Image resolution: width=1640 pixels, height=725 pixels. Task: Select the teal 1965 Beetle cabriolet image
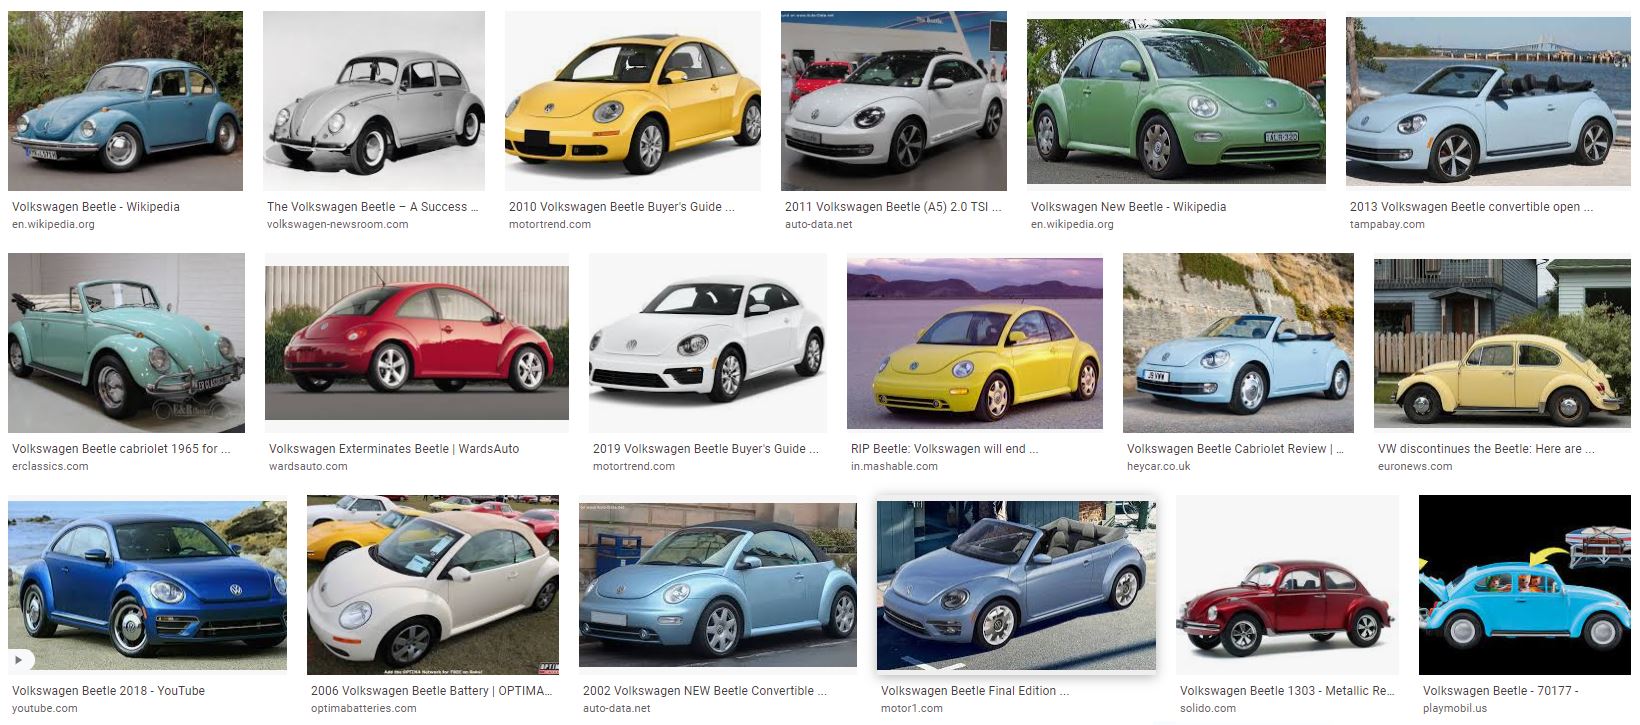point(126,343)
